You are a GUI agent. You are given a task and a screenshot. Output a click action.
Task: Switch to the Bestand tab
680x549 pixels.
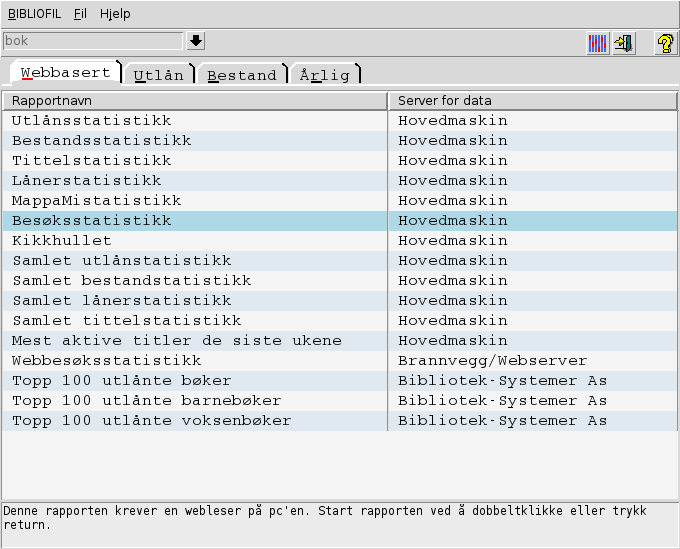242,75
